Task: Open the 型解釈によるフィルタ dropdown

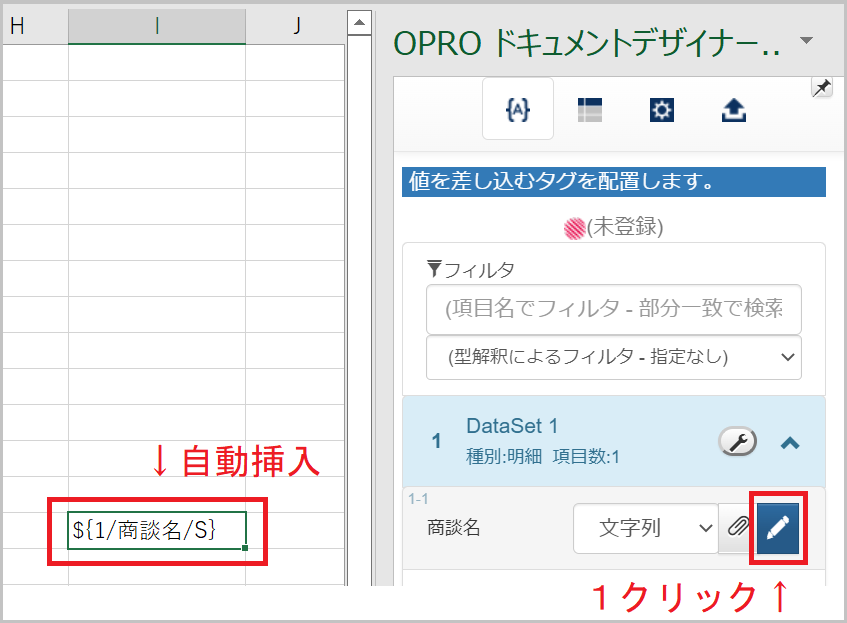Action: pyautogui.click(x=613, y=356)
